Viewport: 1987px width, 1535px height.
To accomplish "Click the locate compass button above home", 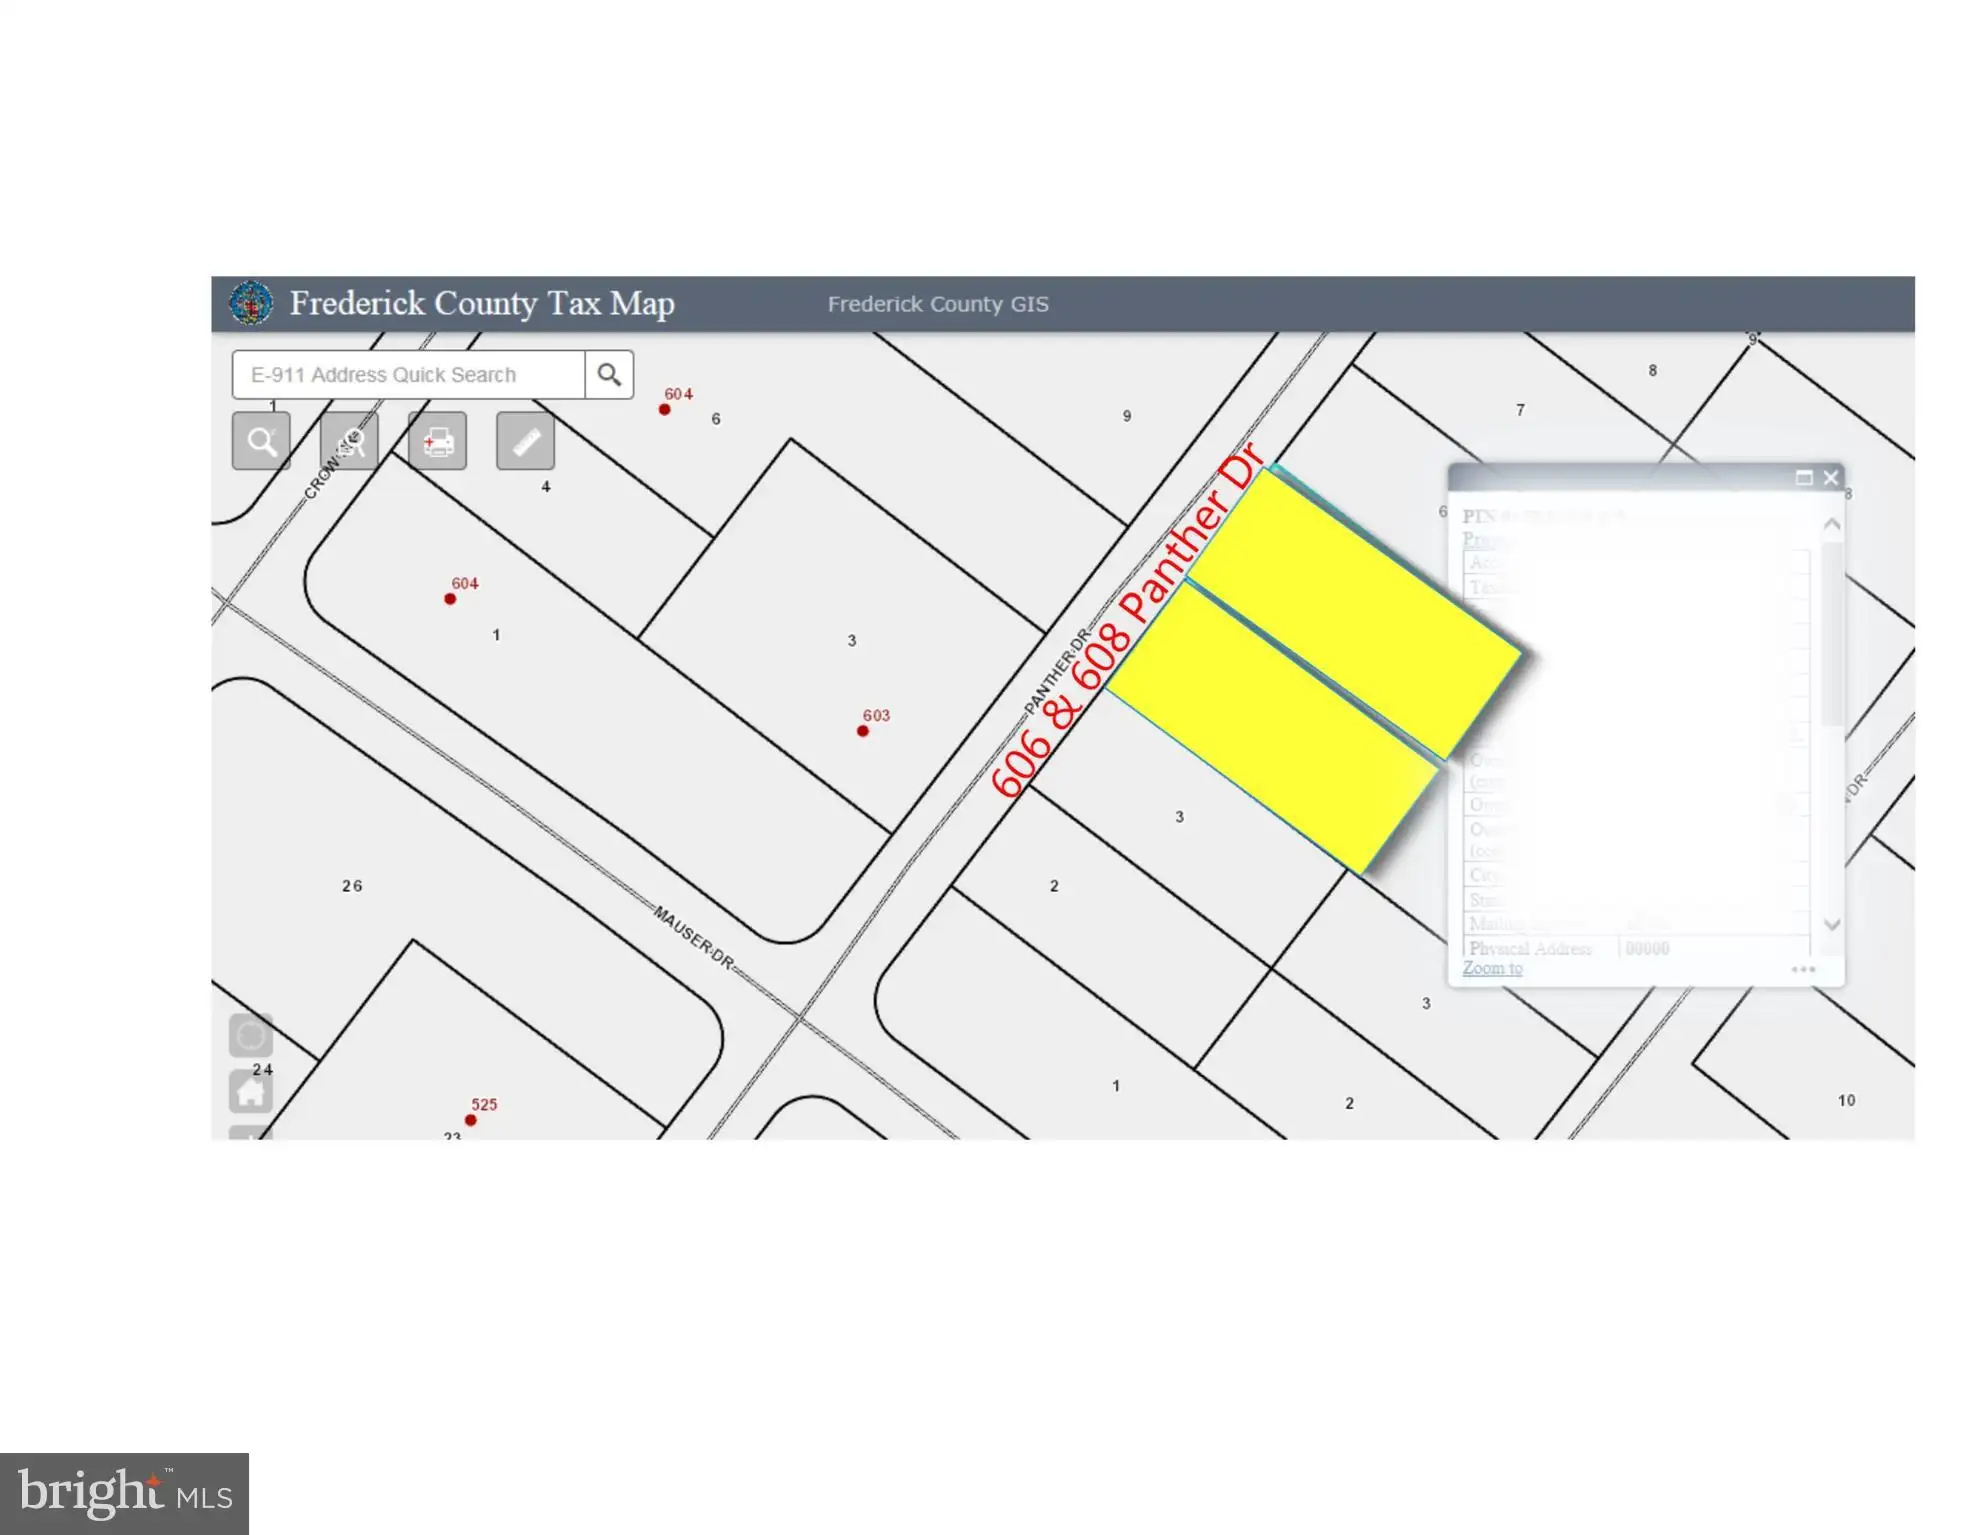I will click(x=251, y=1035).
